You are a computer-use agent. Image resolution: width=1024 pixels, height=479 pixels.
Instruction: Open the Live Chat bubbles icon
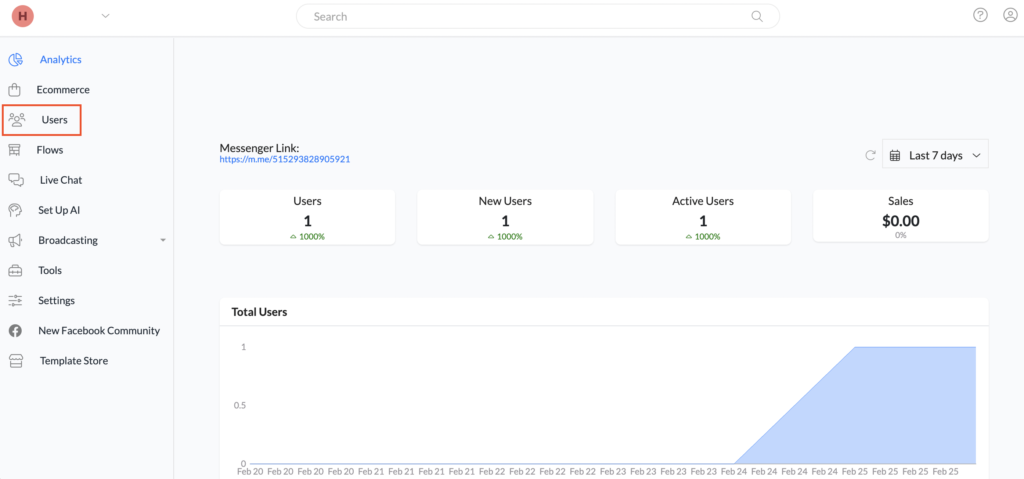[16, 180]
